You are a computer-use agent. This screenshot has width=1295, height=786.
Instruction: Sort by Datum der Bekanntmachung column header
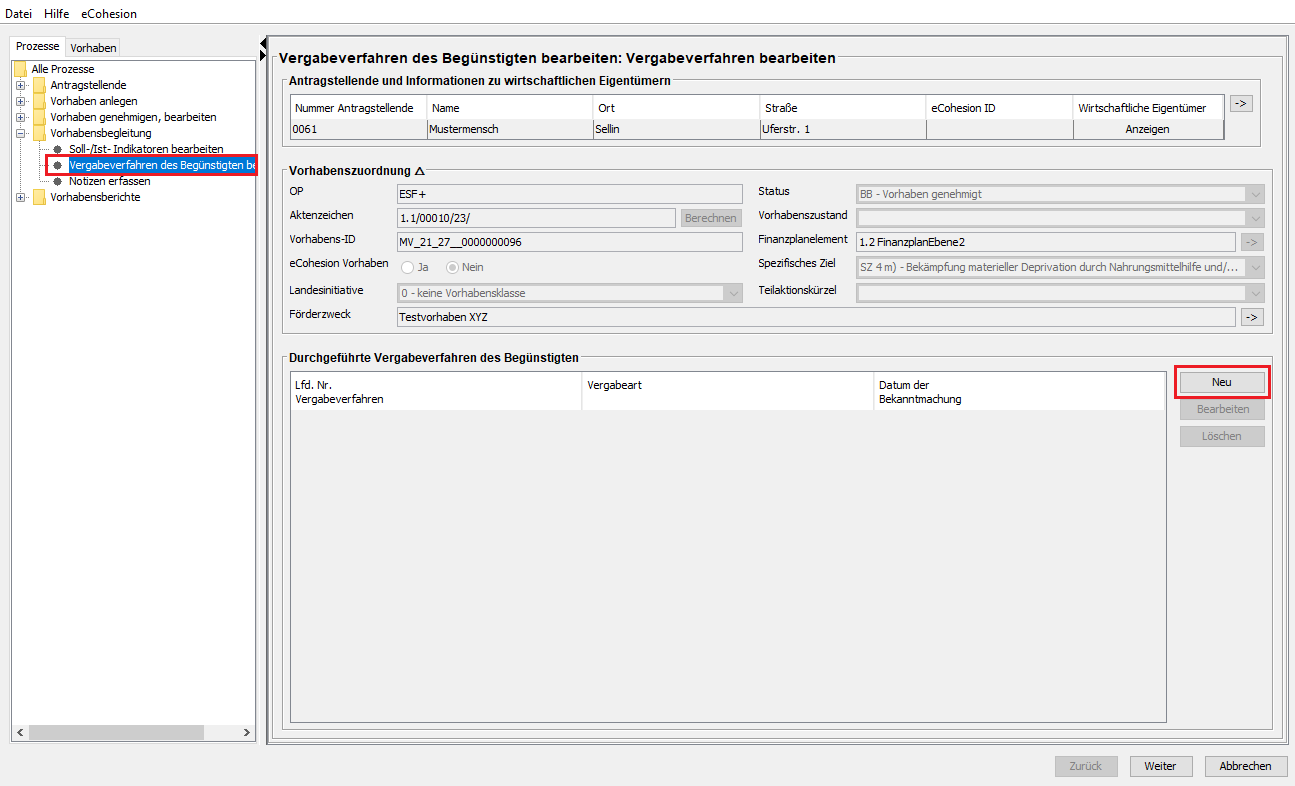coord(1020,392)
